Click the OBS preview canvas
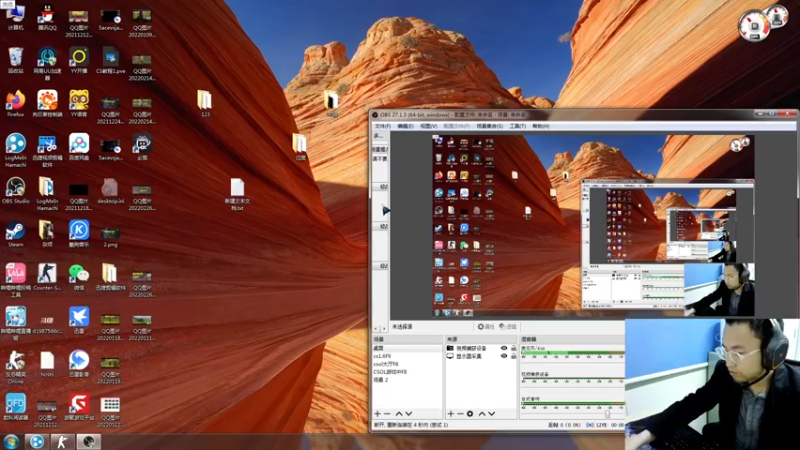The width and height of the screenshot is (800, 450). (x=593, y=226)
